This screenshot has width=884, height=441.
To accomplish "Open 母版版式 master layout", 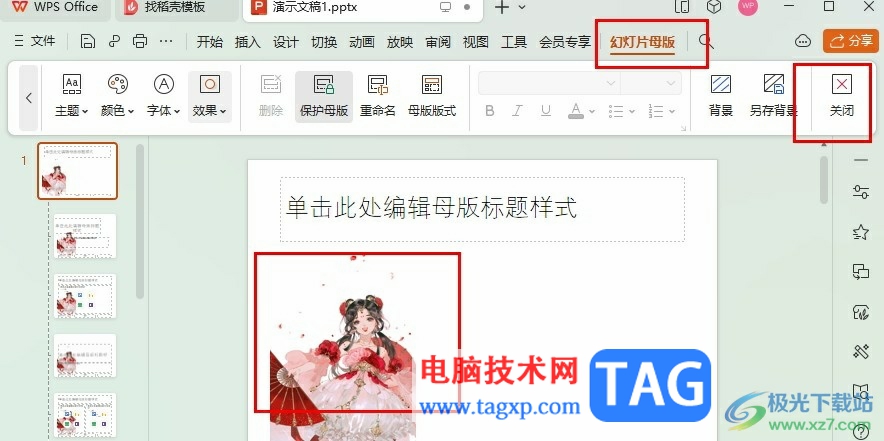I will click(432, 96).
